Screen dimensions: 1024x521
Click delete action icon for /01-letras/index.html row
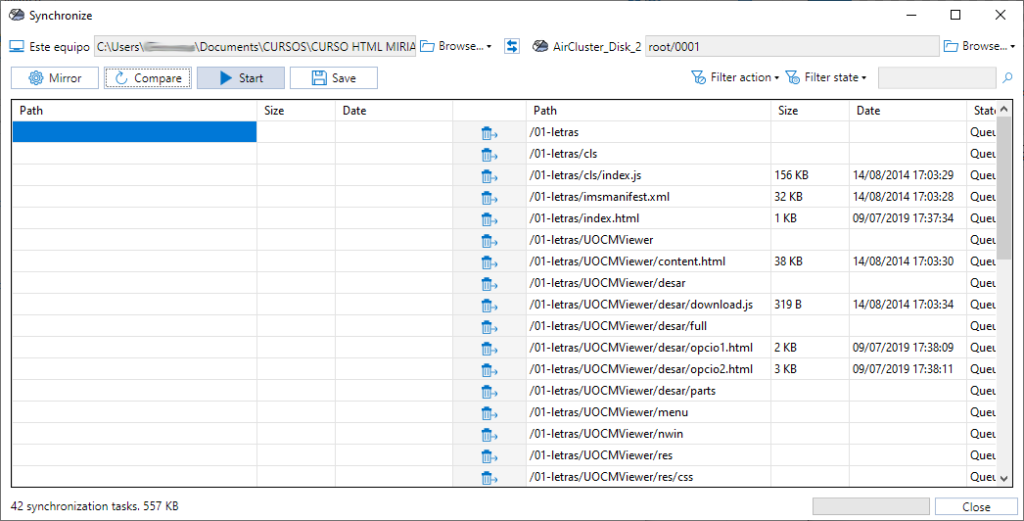(489, 219)
